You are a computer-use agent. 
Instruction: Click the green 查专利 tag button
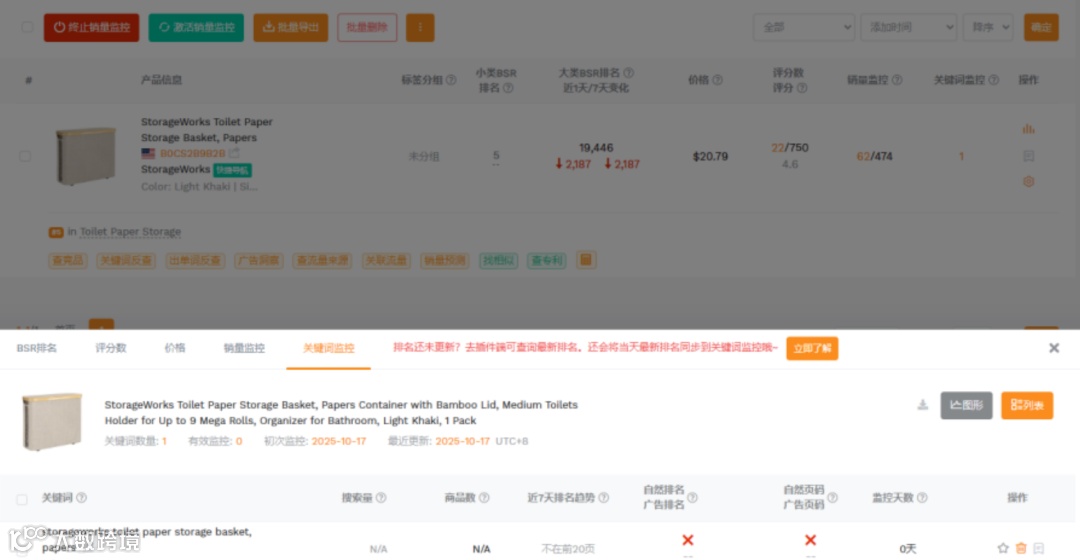(547, 260)
